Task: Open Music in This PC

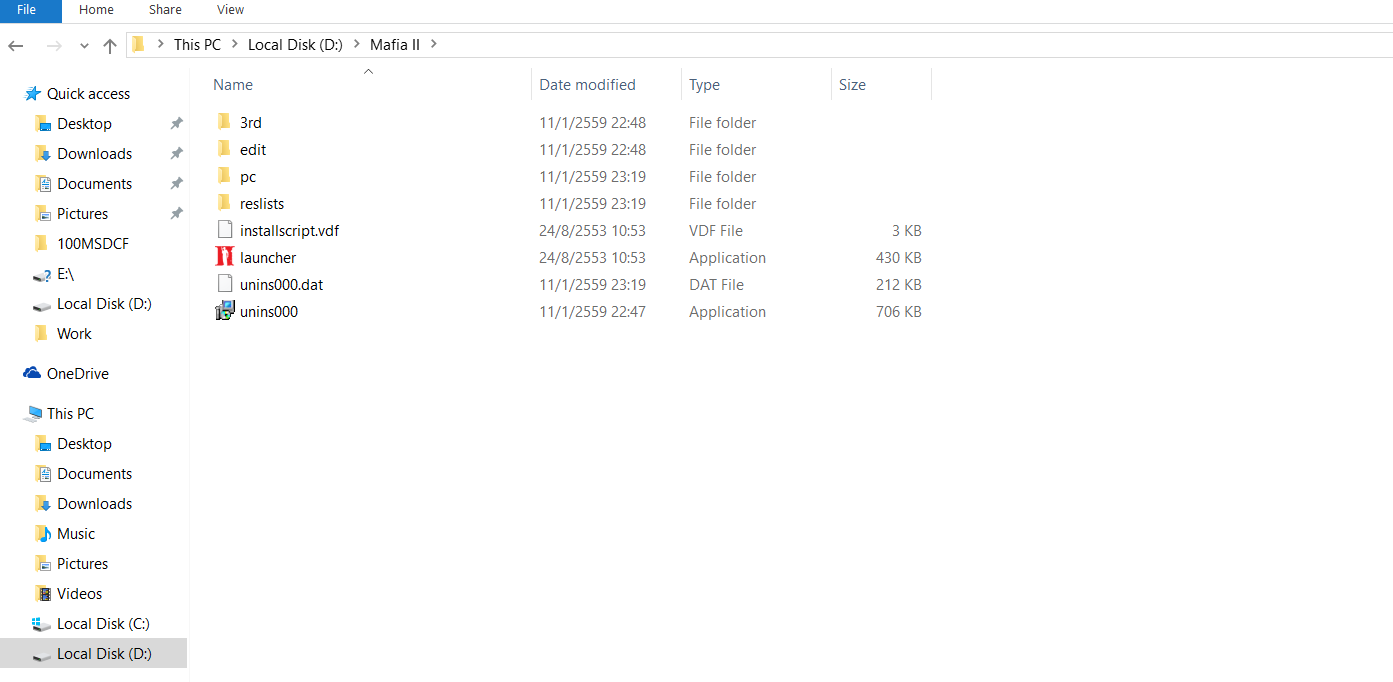Action: tap(76, 533)
